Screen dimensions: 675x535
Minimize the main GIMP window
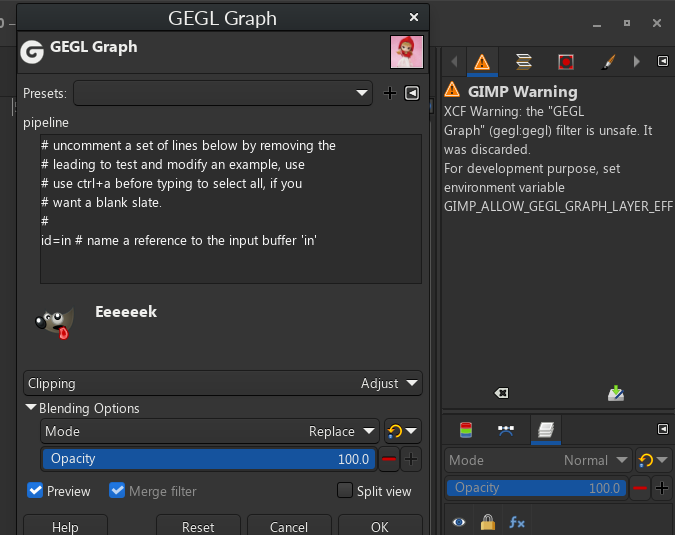(597, 24)
